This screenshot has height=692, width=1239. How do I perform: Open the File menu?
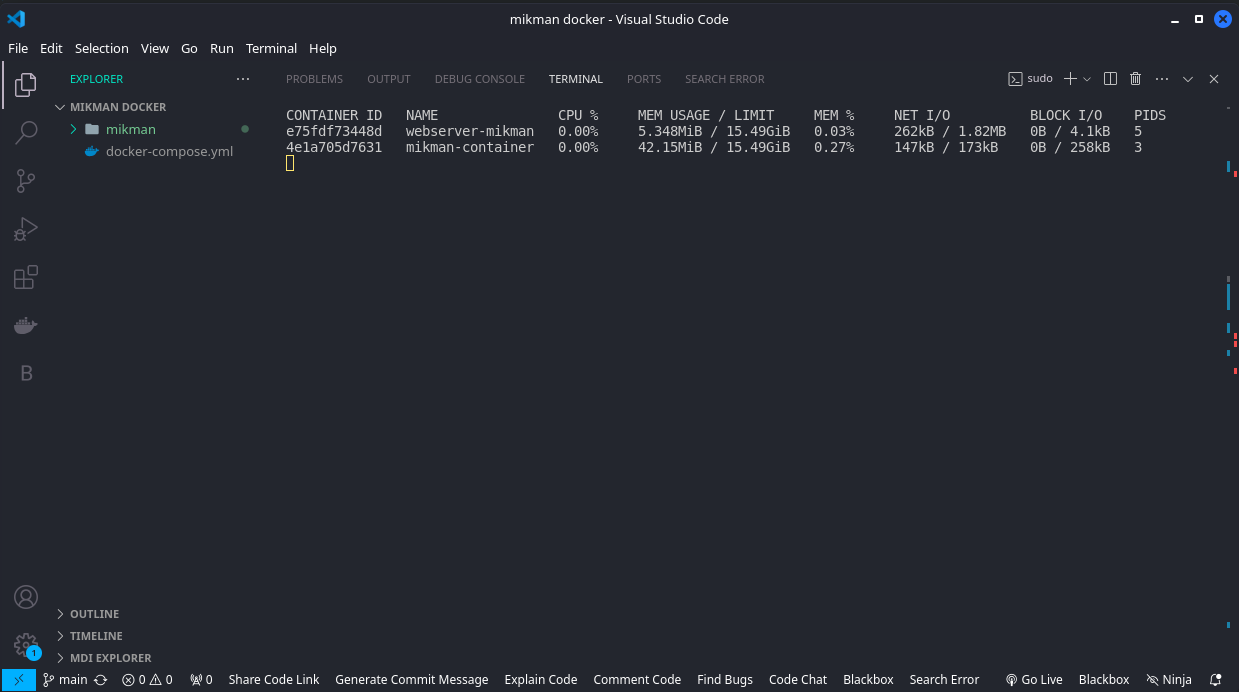(18, 48)
